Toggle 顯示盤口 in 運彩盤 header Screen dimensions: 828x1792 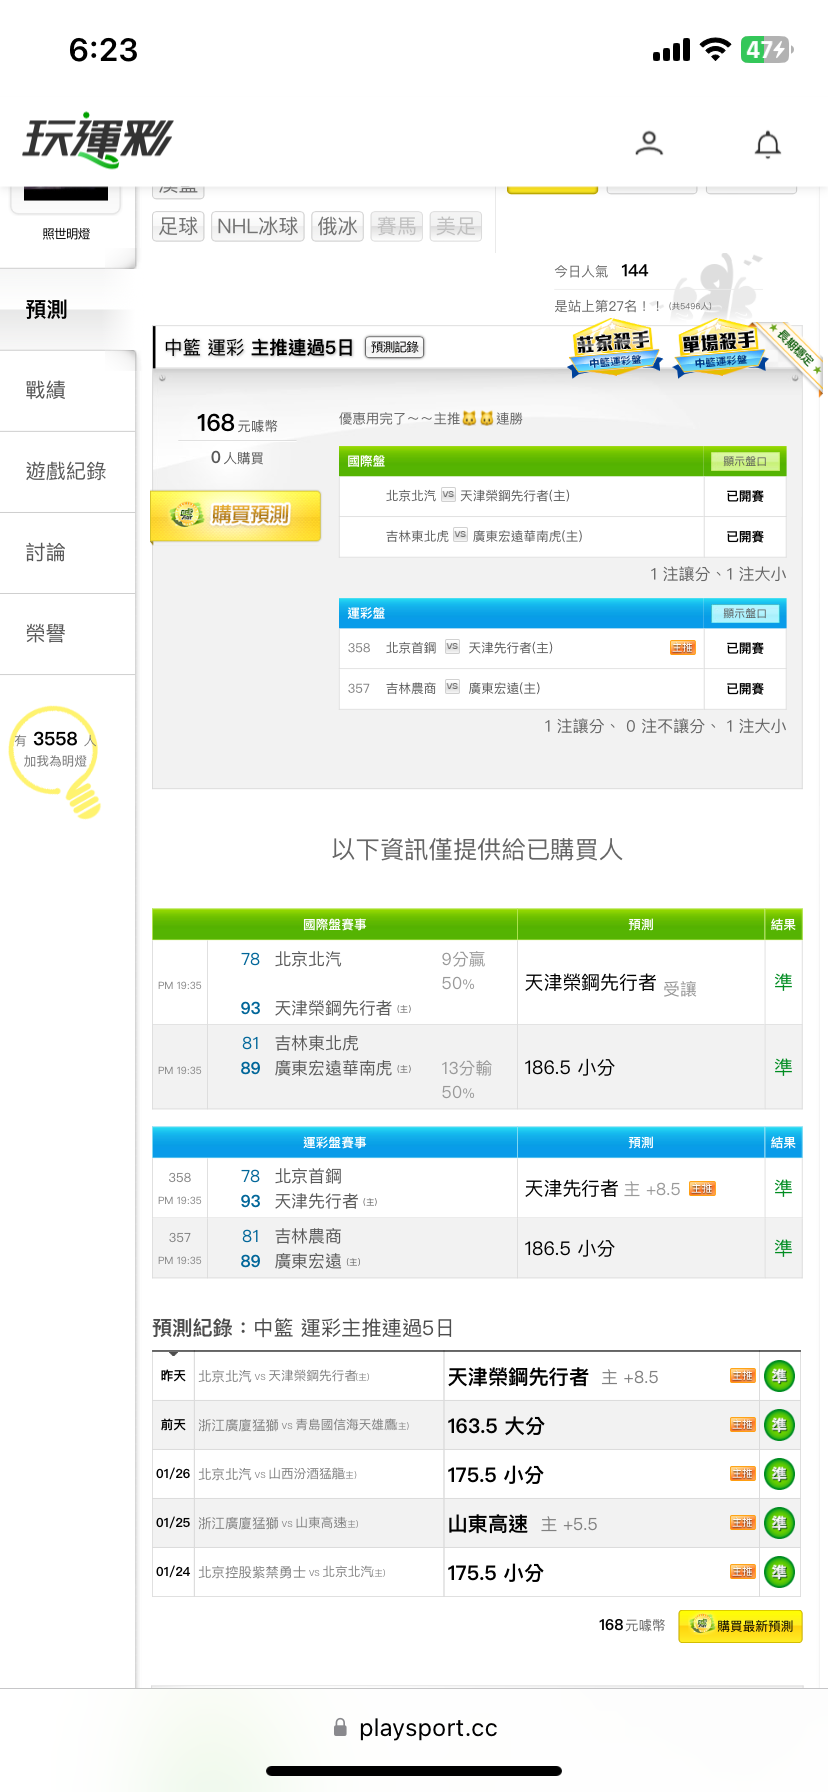pos(744,613)
